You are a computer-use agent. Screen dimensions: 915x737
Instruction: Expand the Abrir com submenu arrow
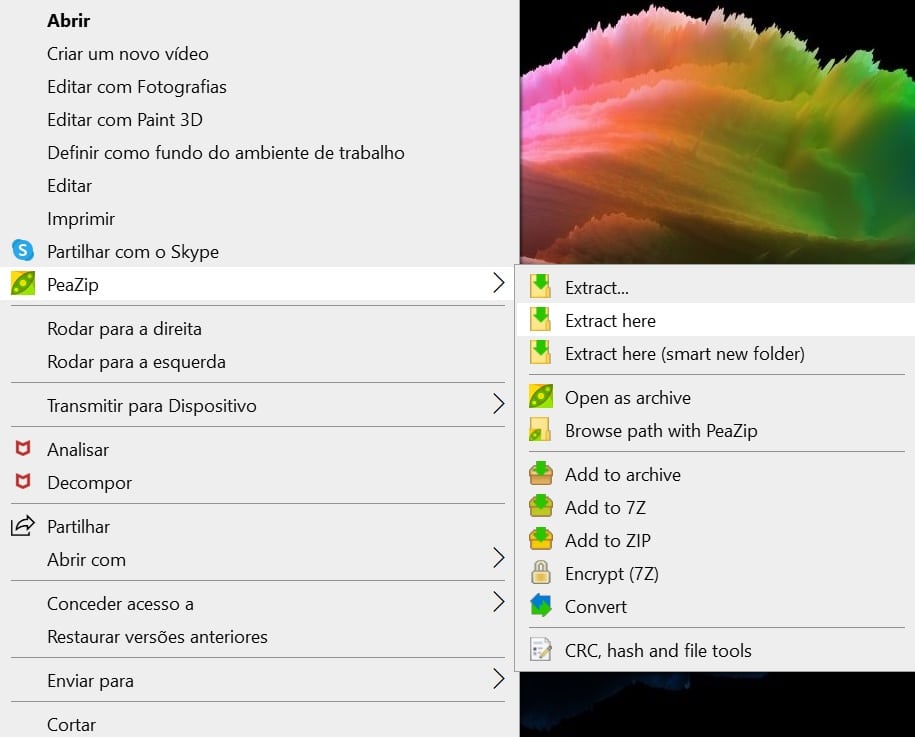pyautogui.click(x=498, y=558)
